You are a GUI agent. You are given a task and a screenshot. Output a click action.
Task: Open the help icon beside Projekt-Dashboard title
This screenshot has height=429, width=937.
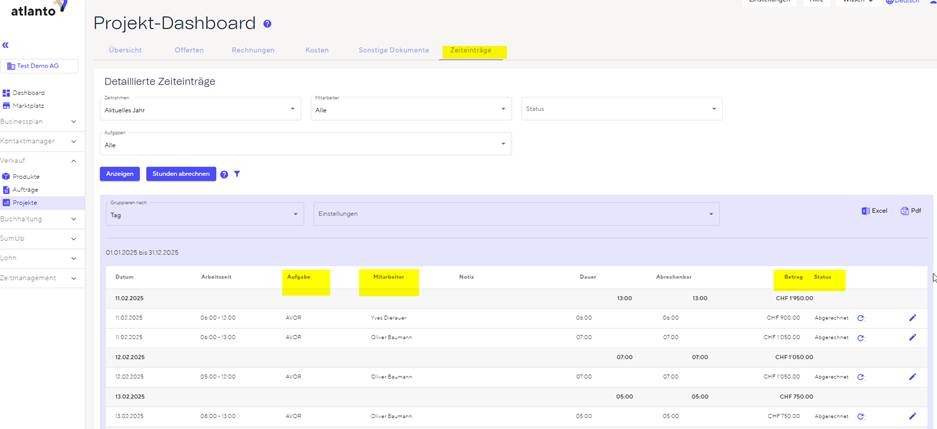coord(267,24)
